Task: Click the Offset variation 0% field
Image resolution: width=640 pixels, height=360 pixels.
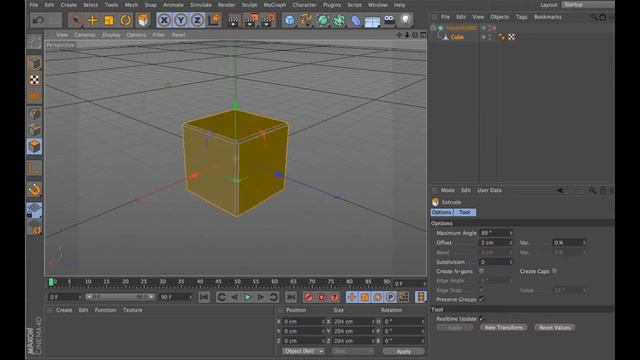Action: pos(569,242)
